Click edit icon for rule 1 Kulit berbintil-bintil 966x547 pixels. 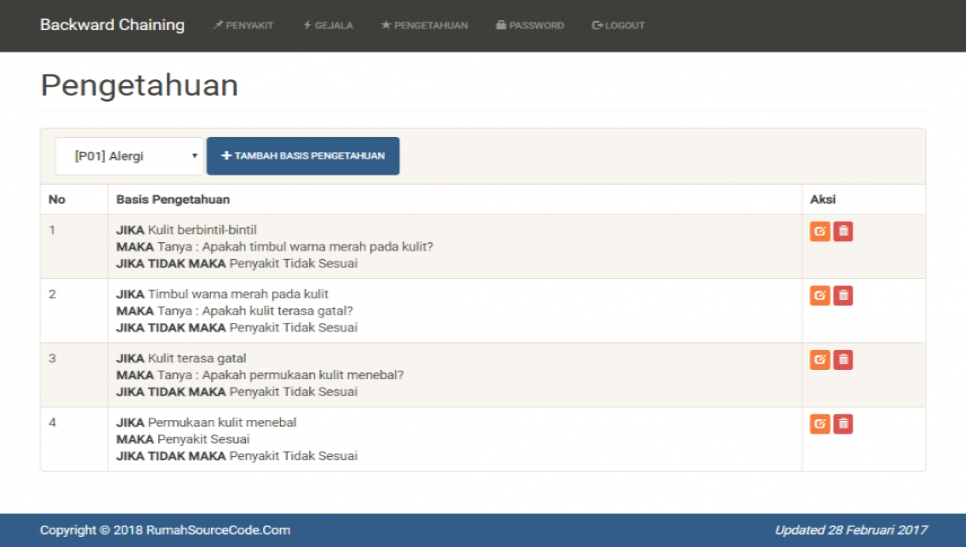click(x=820, y=232)
